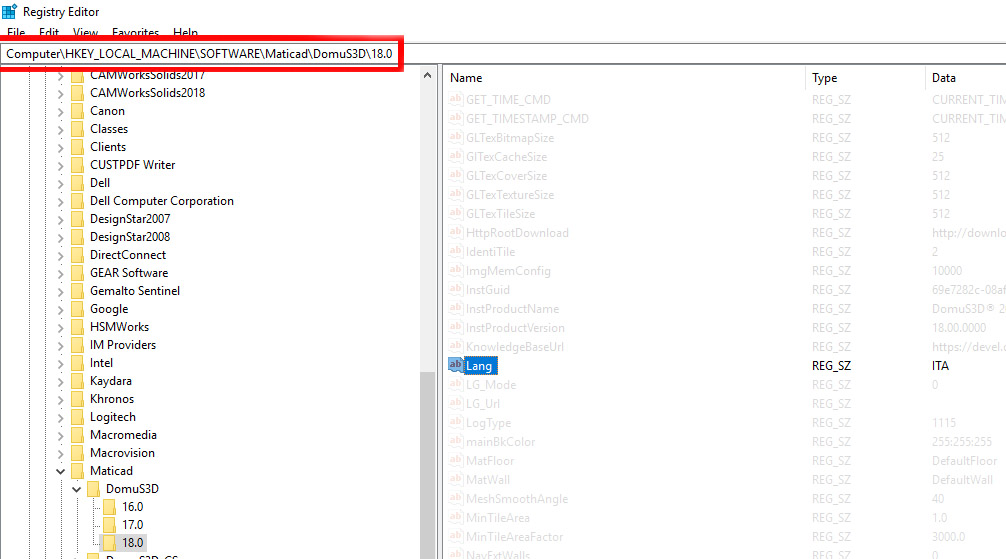Select the LG_Url value

[x=482, y=404]
